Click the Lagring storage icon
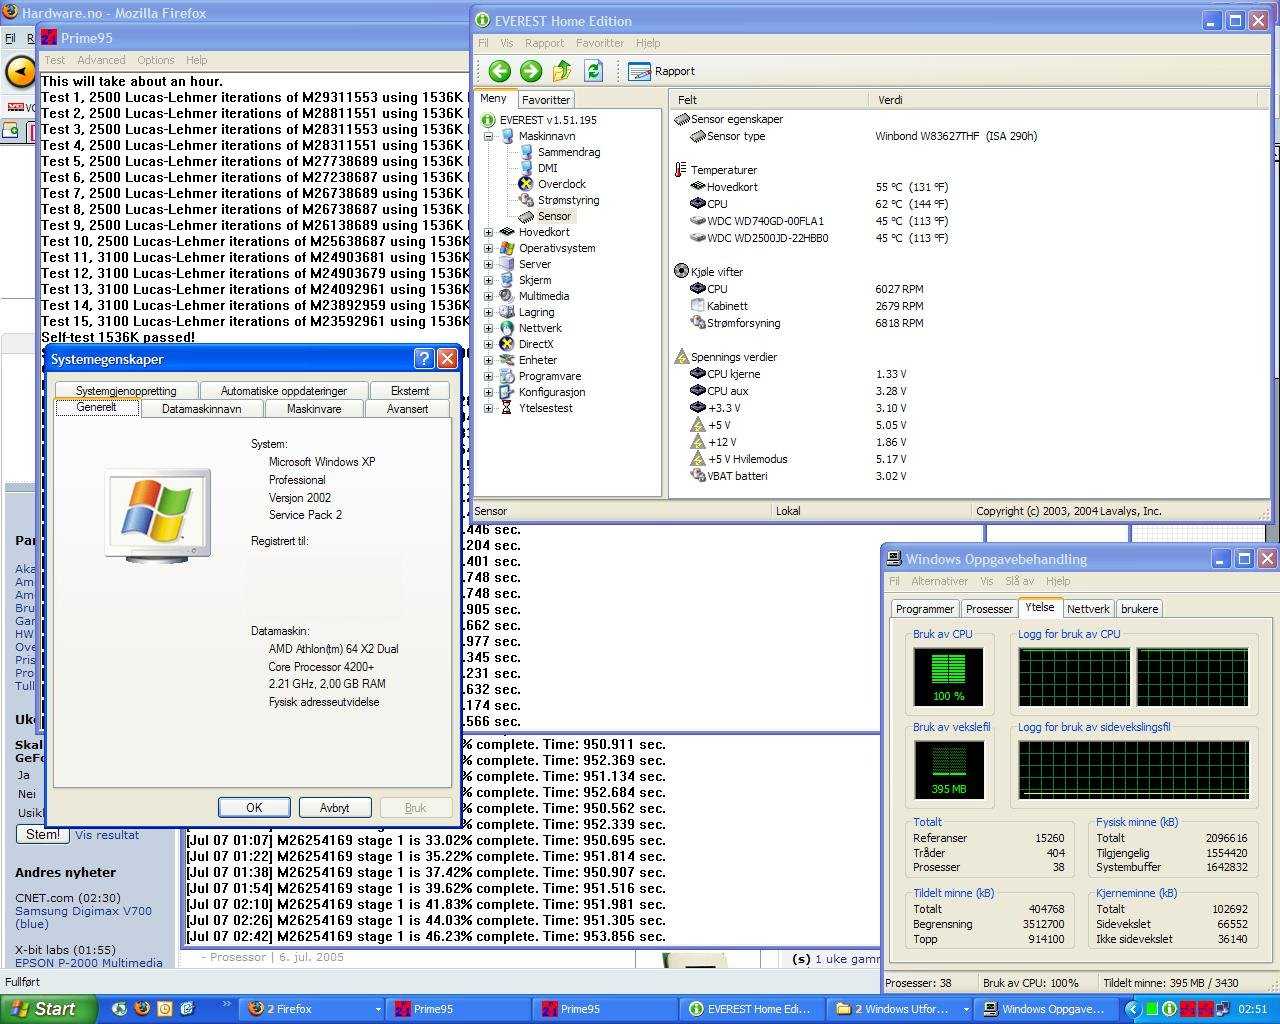Screen dimensions: 1280x1024 [x=507, y=312]
